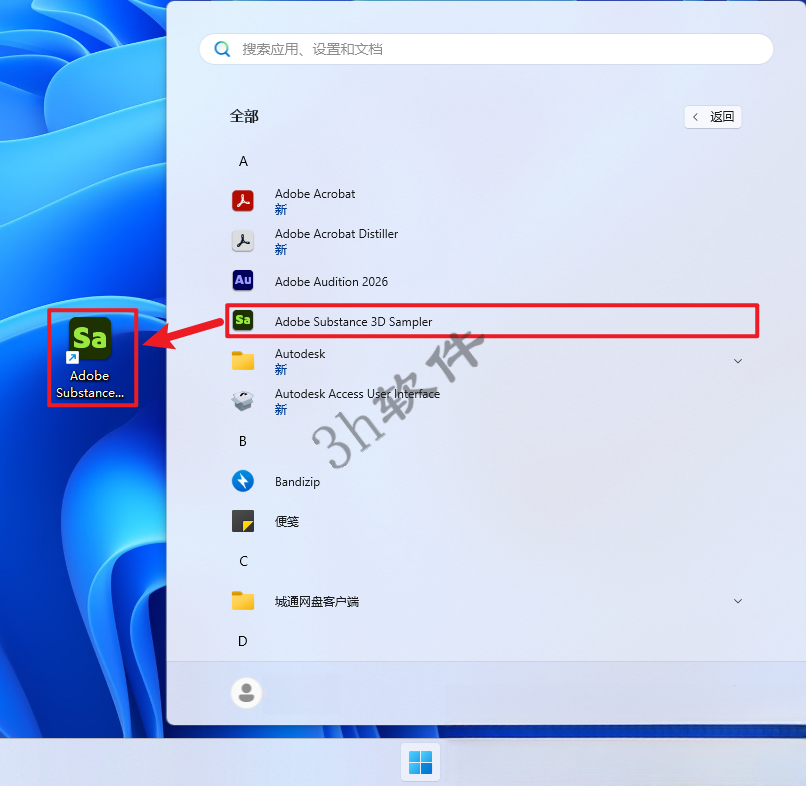This screenshot has height=786, width=806.
Task: Click the Autodesk Access User Interface label
Action: [358, 394]
